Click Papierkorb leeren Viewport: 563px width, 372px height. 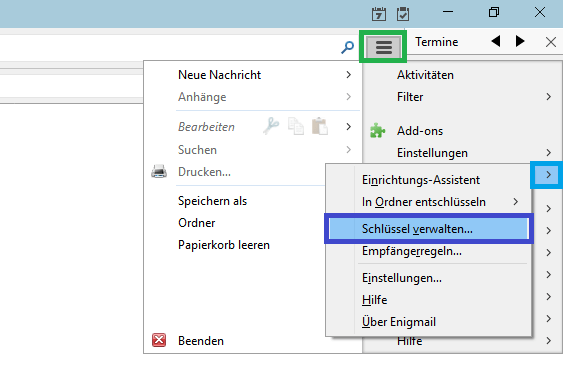tap(224, 245)
